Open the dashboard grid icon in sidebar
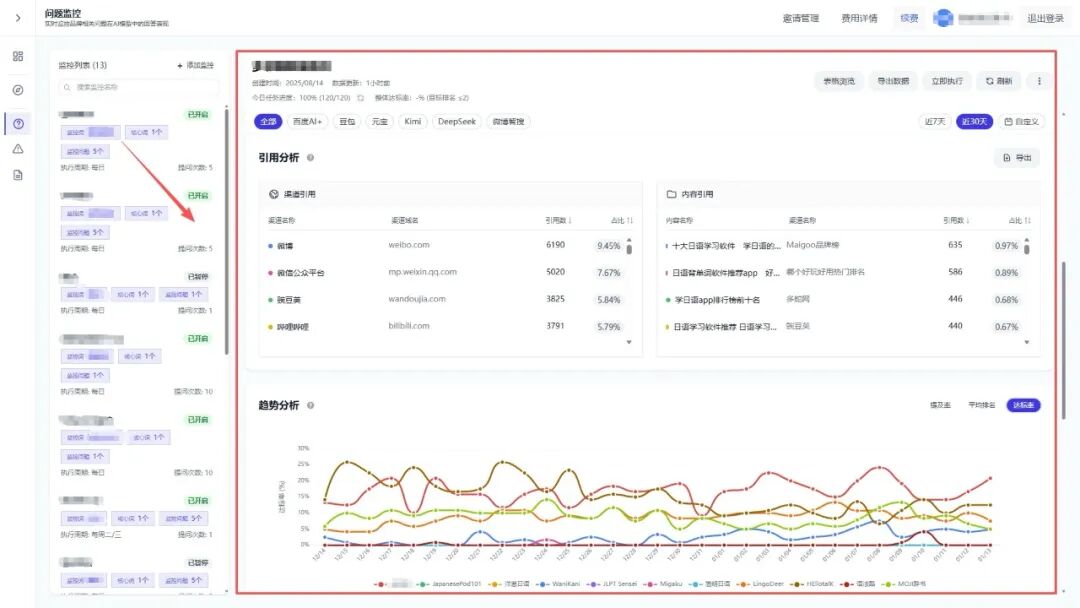The image size is (1080, 608). [18, 56]
